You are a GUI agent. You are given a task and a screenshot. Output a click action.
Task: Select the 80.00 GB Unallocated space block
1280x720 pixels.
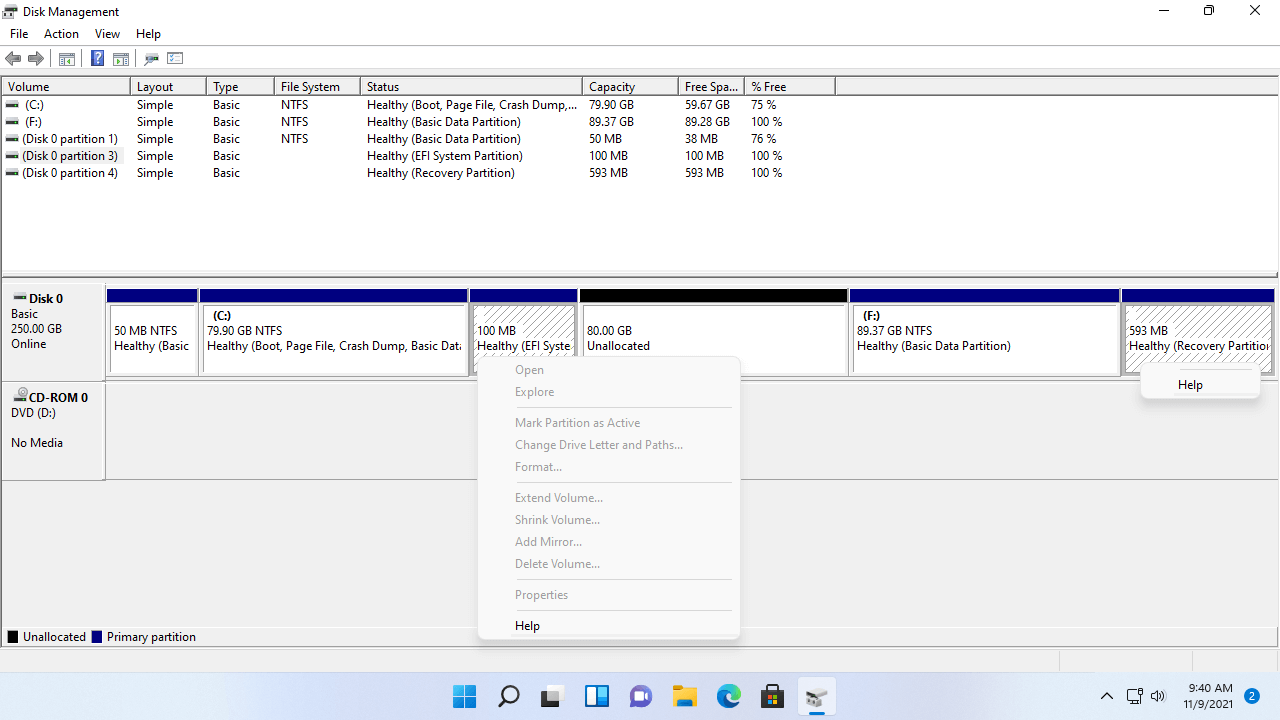[x=713, y=338]
